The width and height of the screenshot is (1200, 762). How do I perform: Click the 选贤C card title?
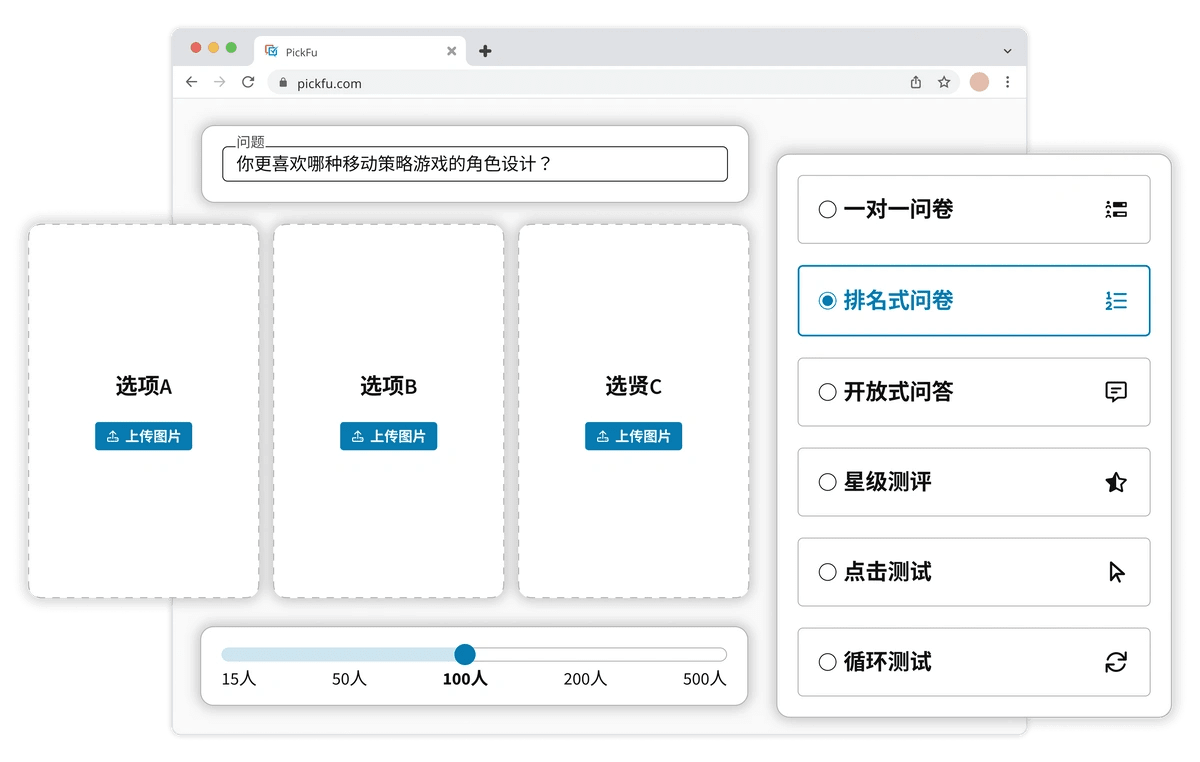point(633,386)
